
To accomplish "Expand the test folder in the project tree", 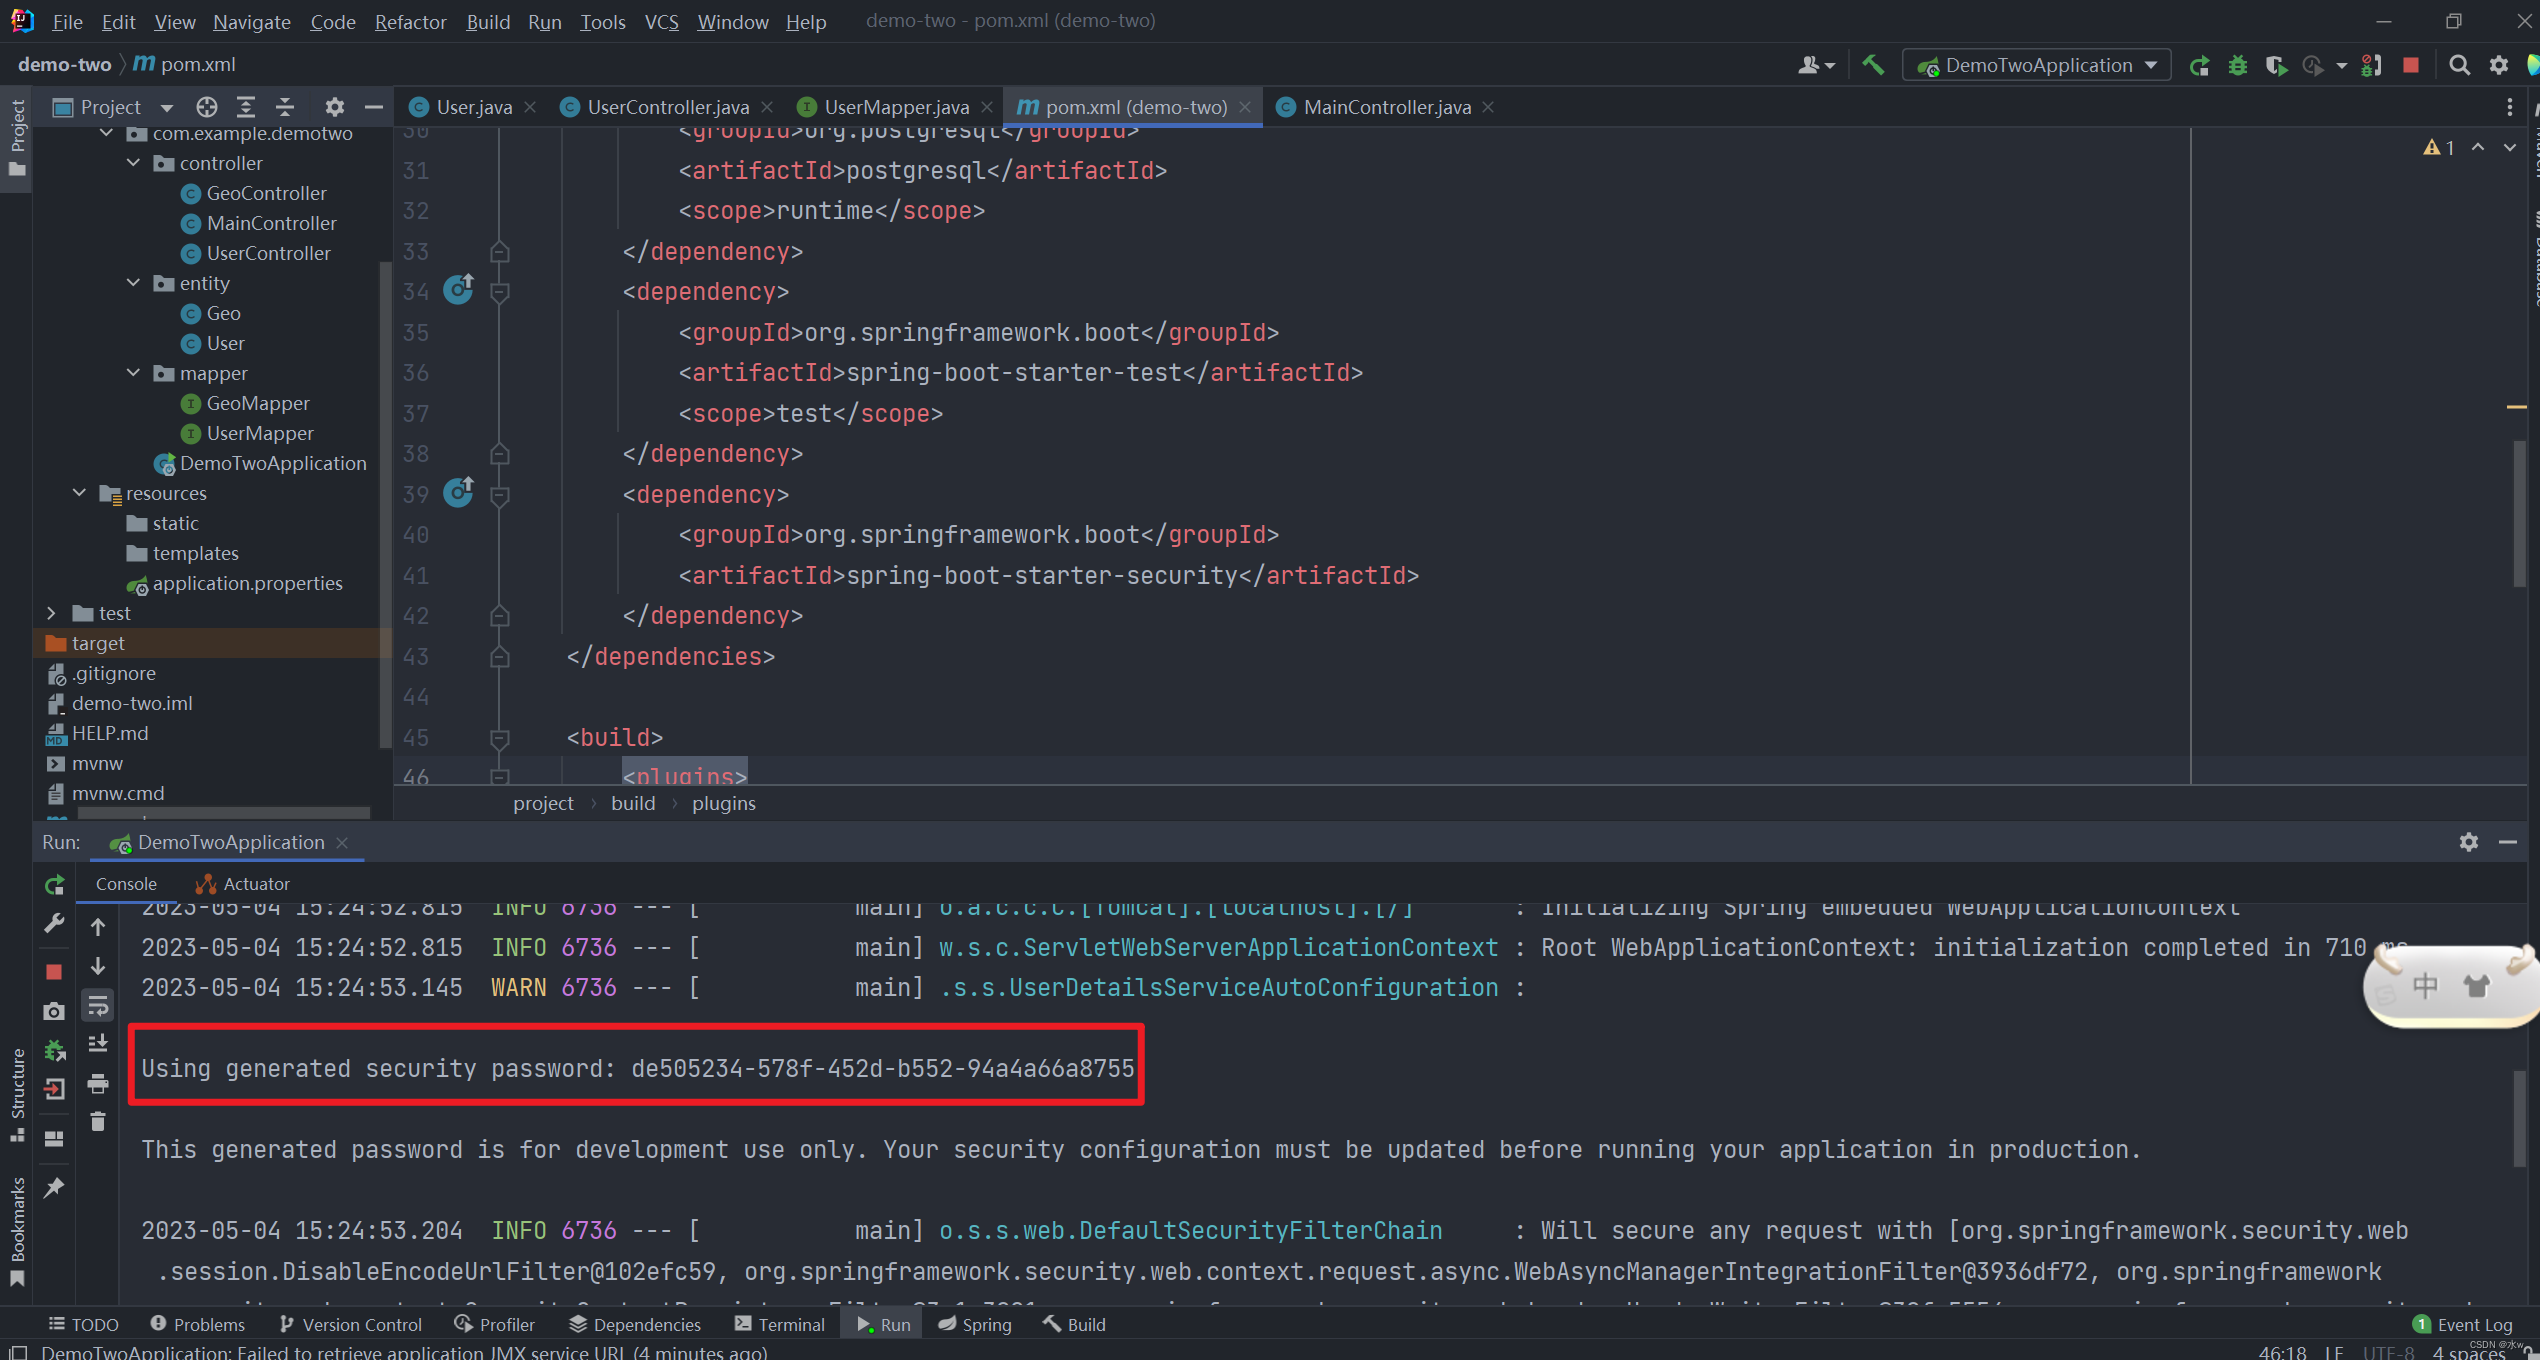I will [51, 612].
